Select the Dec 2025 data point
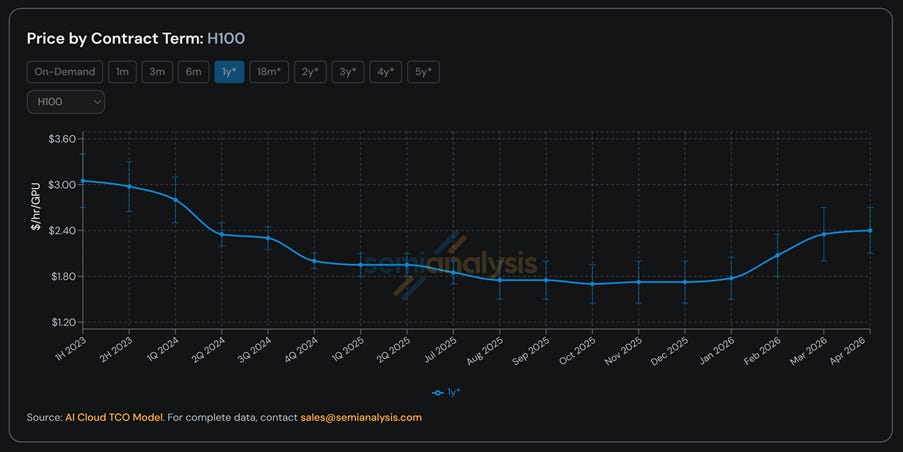The width and height of the screenshot is (903, 452). [x=685, y=282]
